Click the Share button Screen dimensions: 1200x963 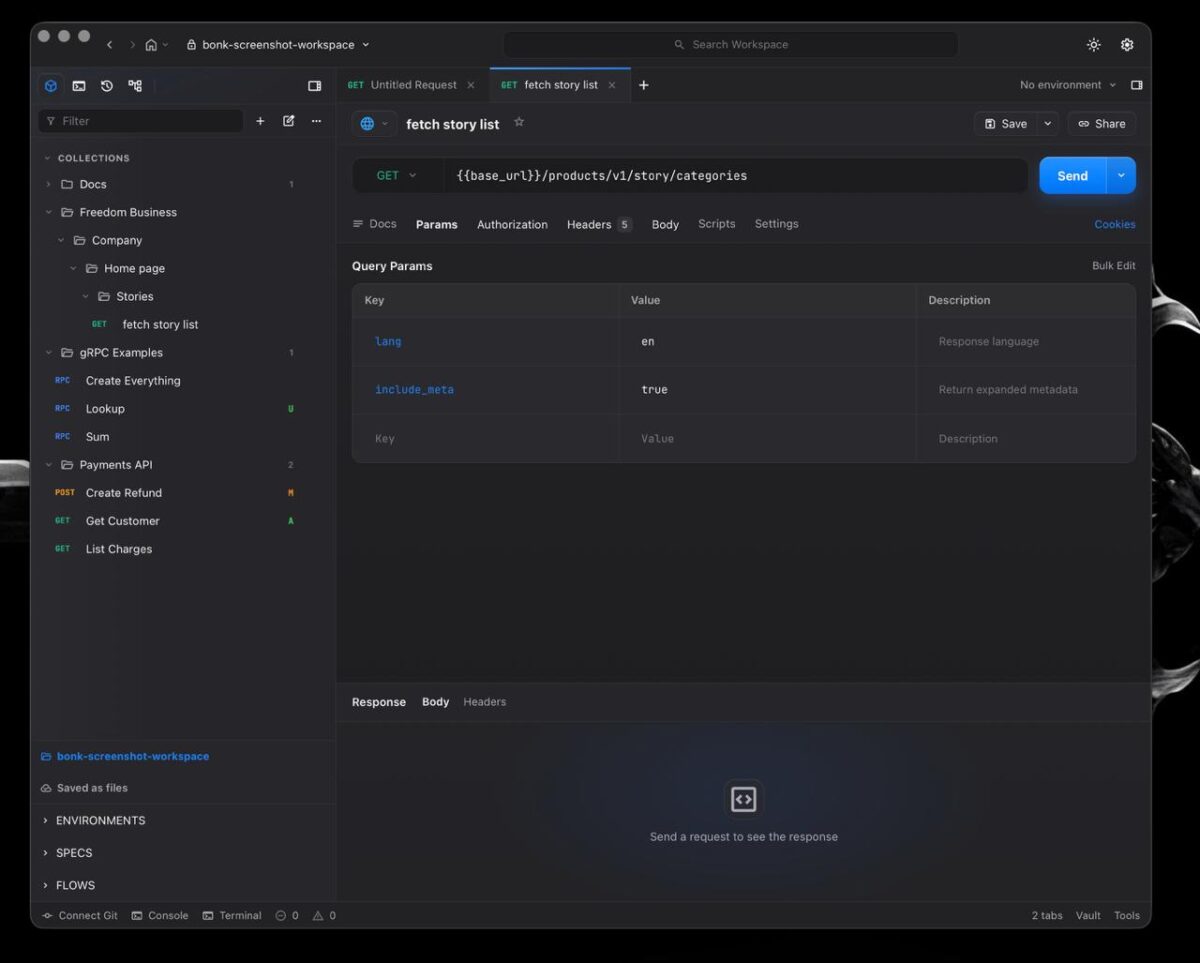tap(1101, 124)
